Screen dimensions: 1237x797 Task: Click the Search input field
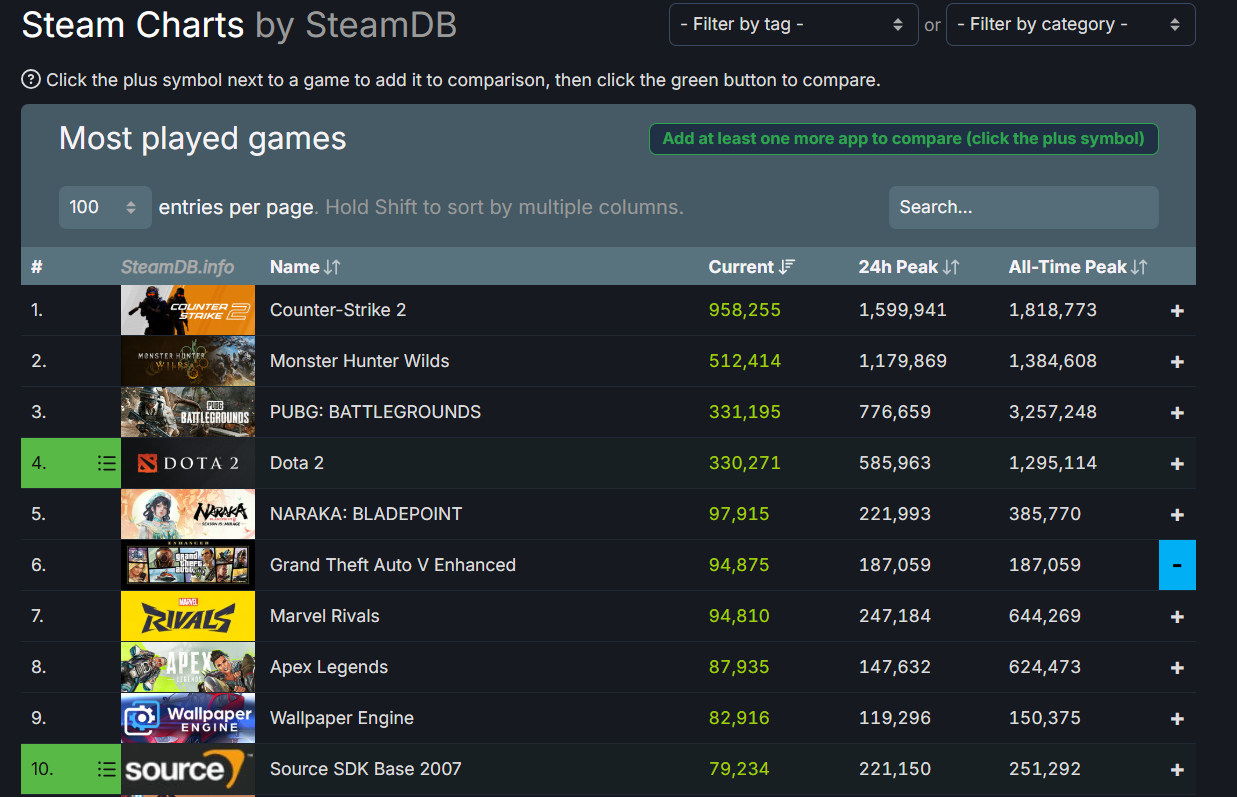point(1023,207)
